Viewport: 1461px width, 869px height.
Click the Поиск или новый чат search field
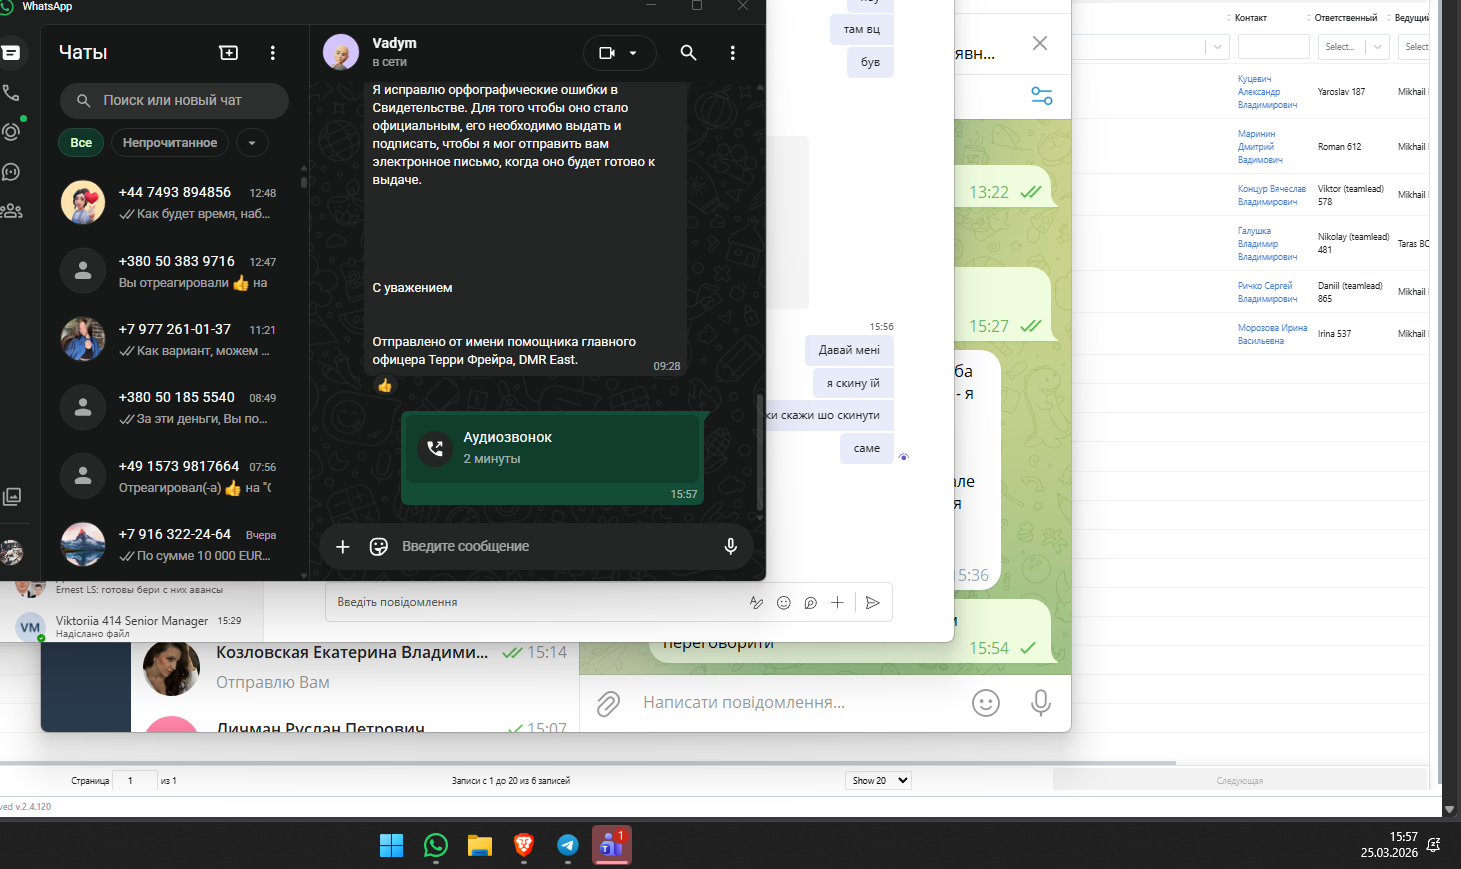coord(174,101)
